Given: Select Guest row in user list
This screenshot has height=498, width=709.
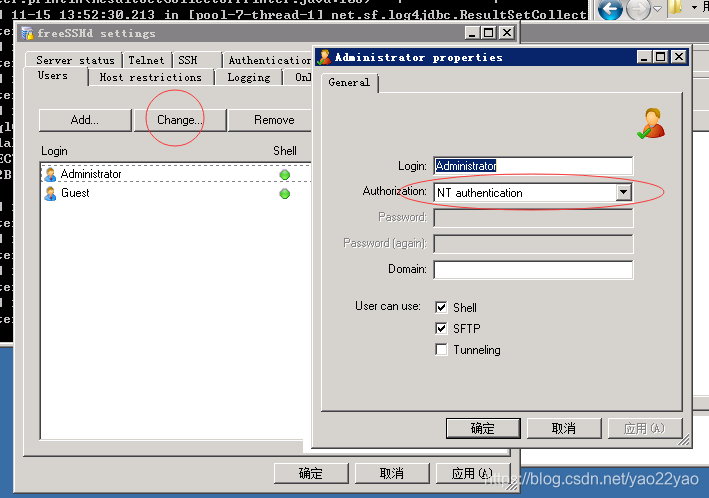Looking at the screenshot, I should tap(176, 193).
